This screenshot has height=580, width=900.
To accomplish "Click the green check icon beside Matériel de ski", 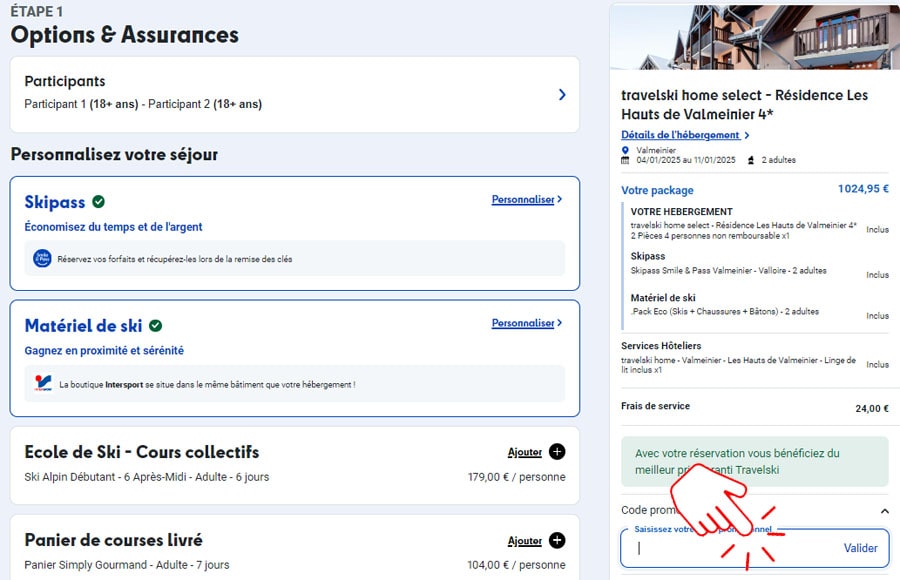I will pos(156,326).
